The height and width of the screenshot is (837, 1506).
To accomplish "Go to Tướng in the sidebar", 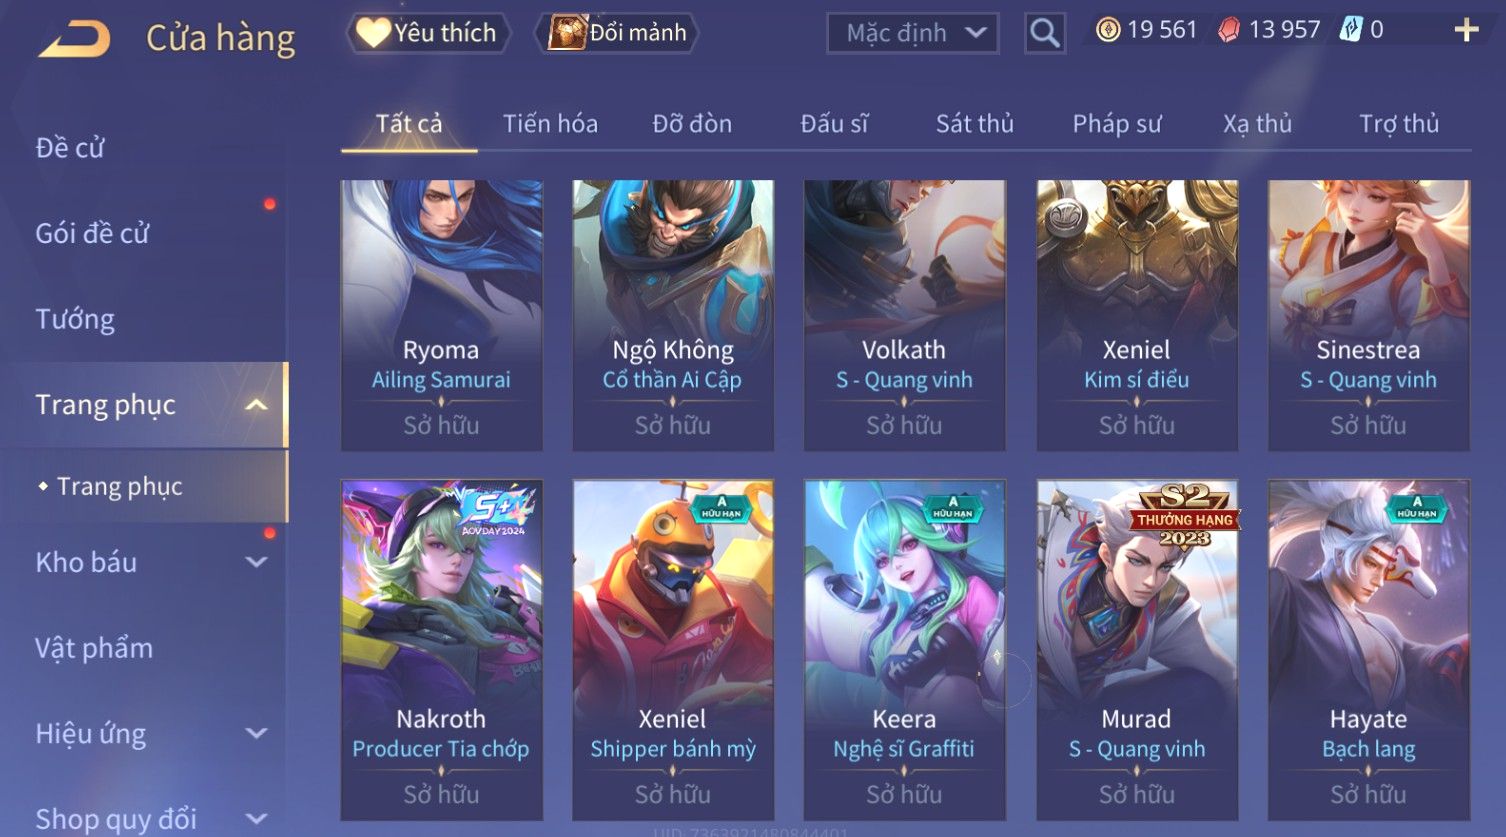I will coord(75,320).
